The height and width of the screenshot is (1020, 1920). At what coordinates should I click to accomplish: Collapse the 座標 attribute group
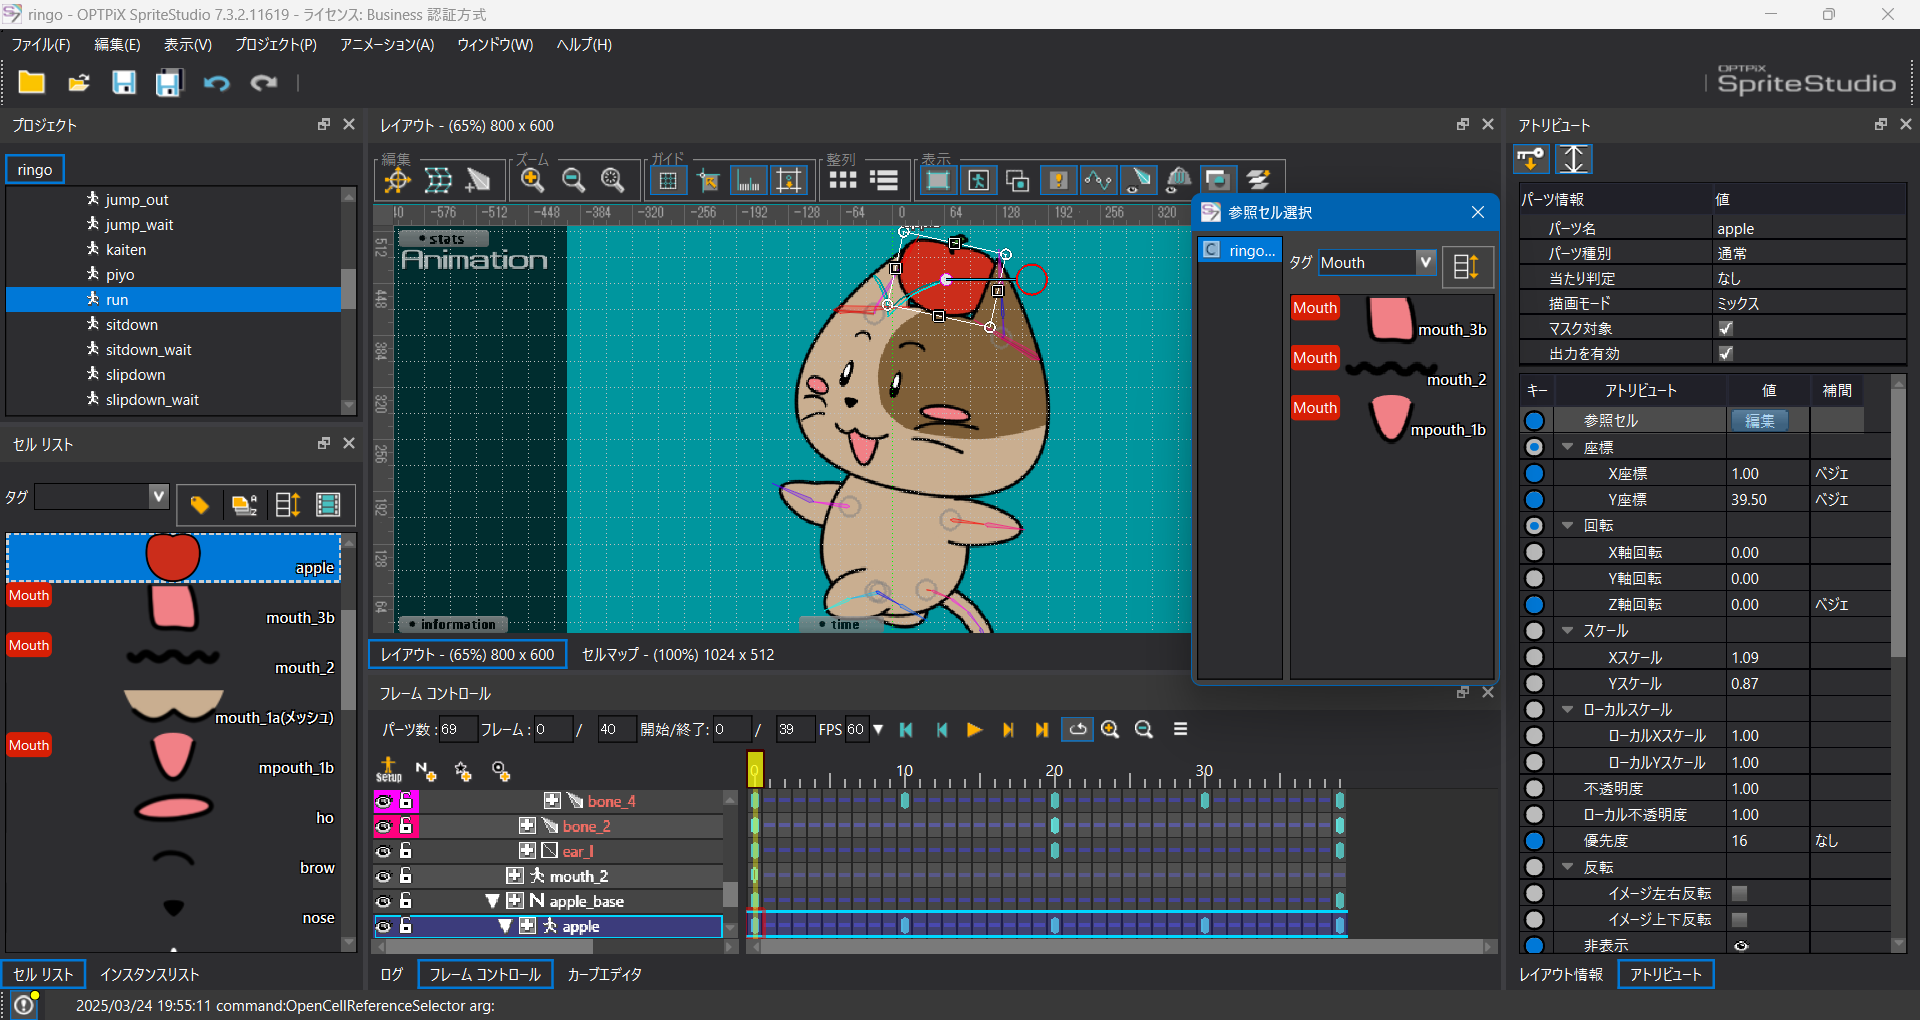click(1568, 447)
